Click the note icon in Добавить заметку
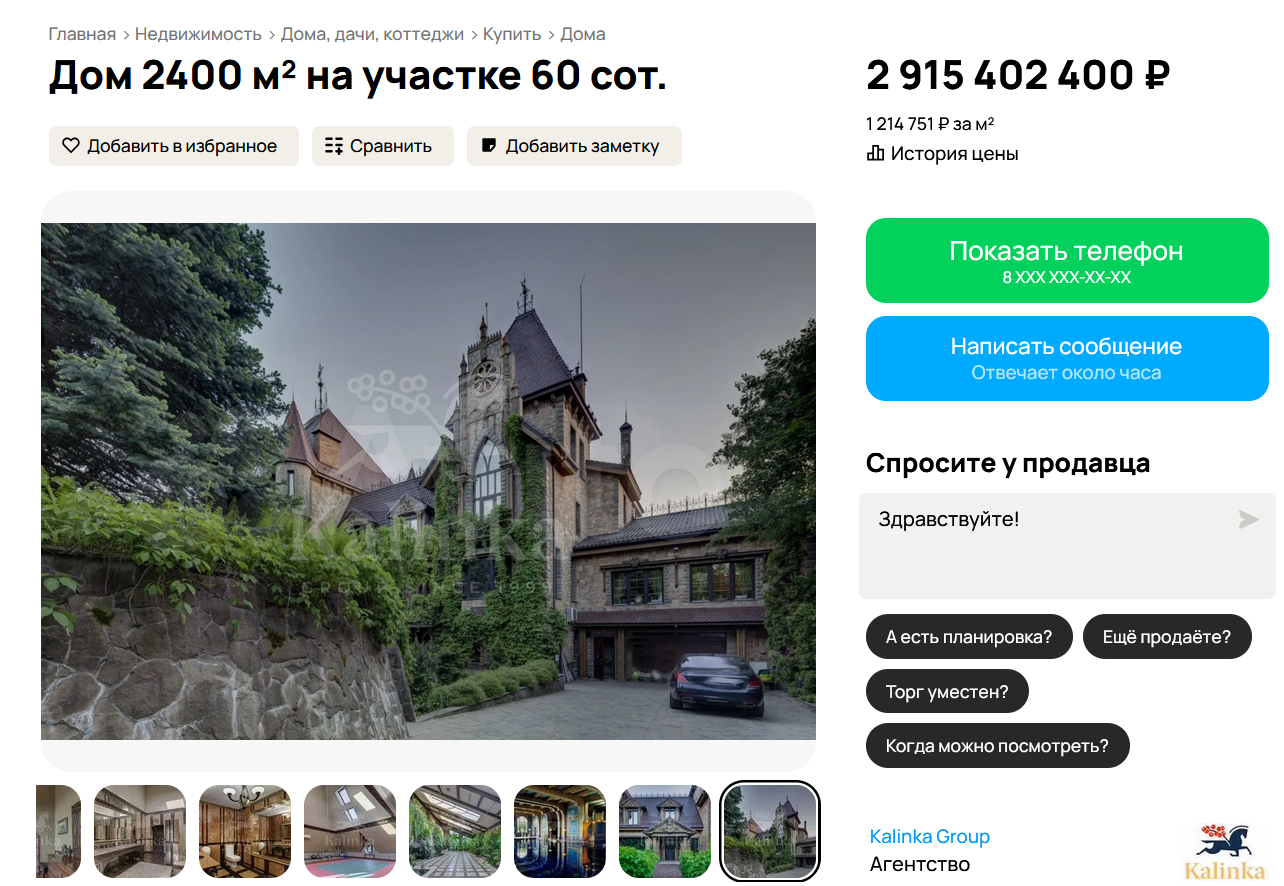This screenshot has width=1284, height=886. click(x=489, y=146)
